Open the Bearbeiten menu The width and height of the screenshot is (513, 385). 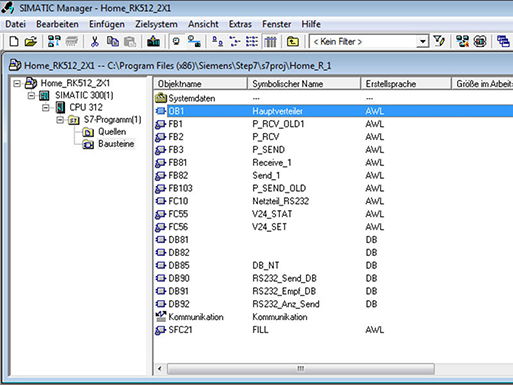coord(57,24)
